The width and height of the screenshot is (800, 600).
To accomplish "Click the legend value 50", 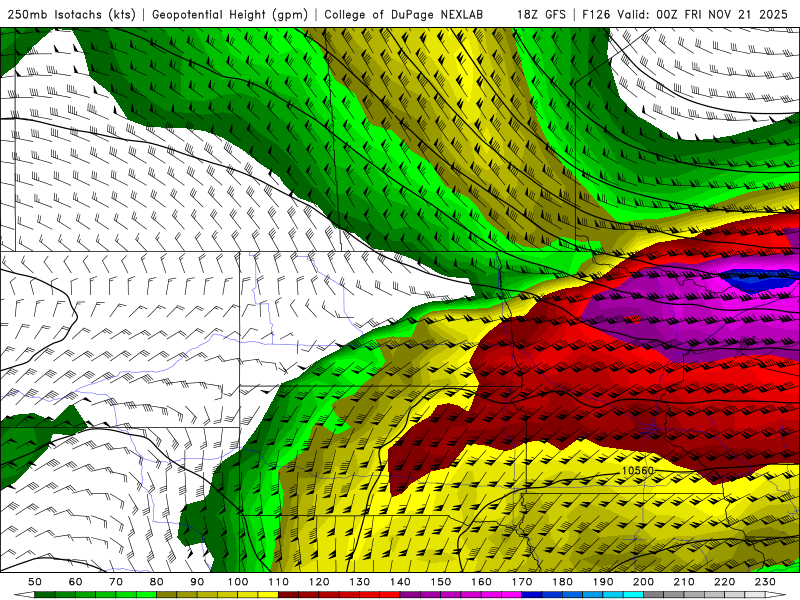I will pos(35,582).
